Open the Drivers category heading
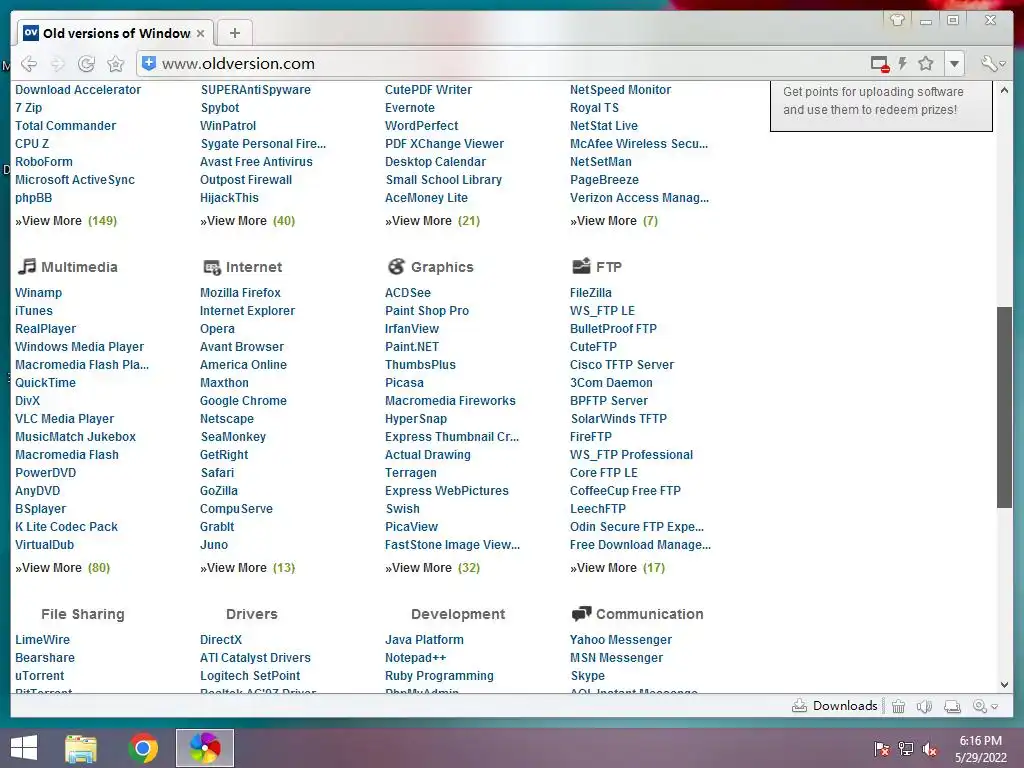Viewport: 1024px width, 768px height. point(251,614)
